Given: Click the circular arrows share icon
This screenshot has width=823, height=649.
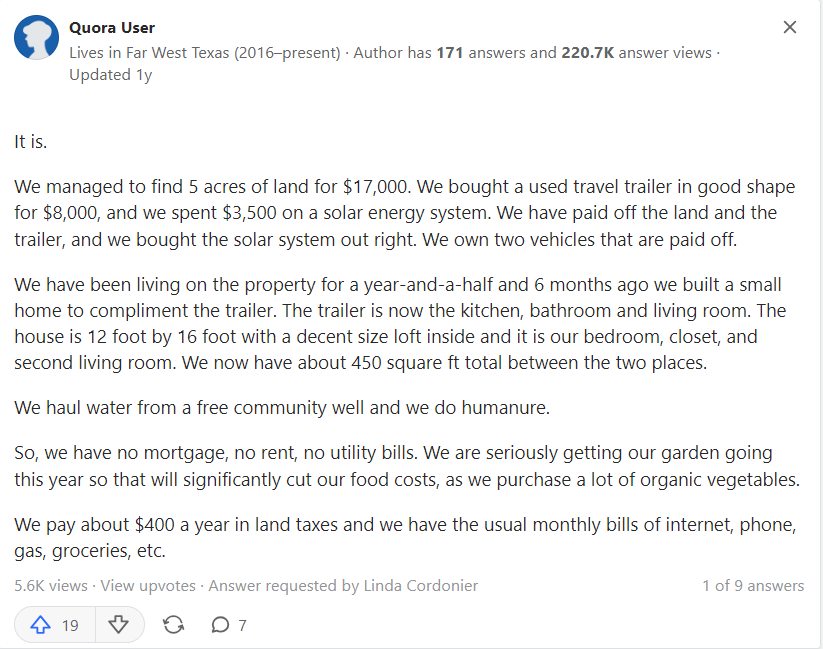Looking at the screenshot, I should (x=173, y=625).
